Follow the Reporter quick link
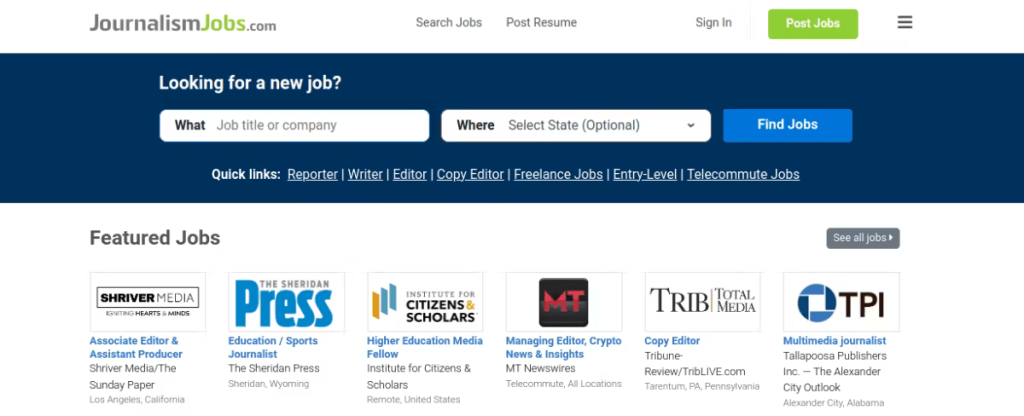The width and height of the screenshot is (1024, 416). pos(312,174)
